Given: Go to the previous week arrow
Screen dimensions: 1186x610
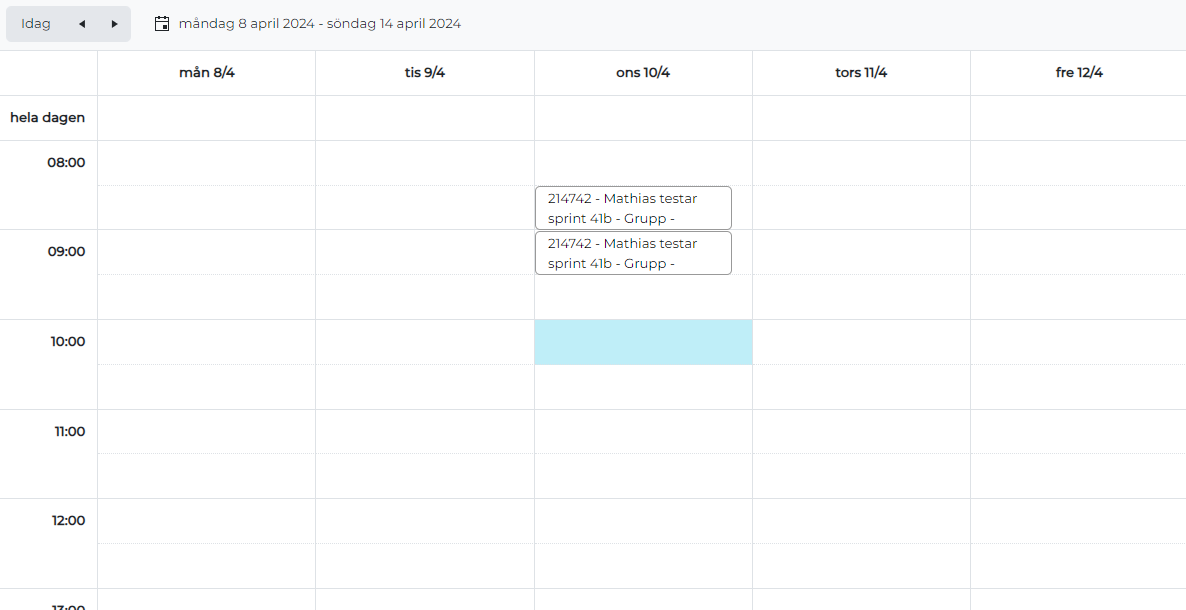Looking at the screenshot, I should (x=82, y=24).
